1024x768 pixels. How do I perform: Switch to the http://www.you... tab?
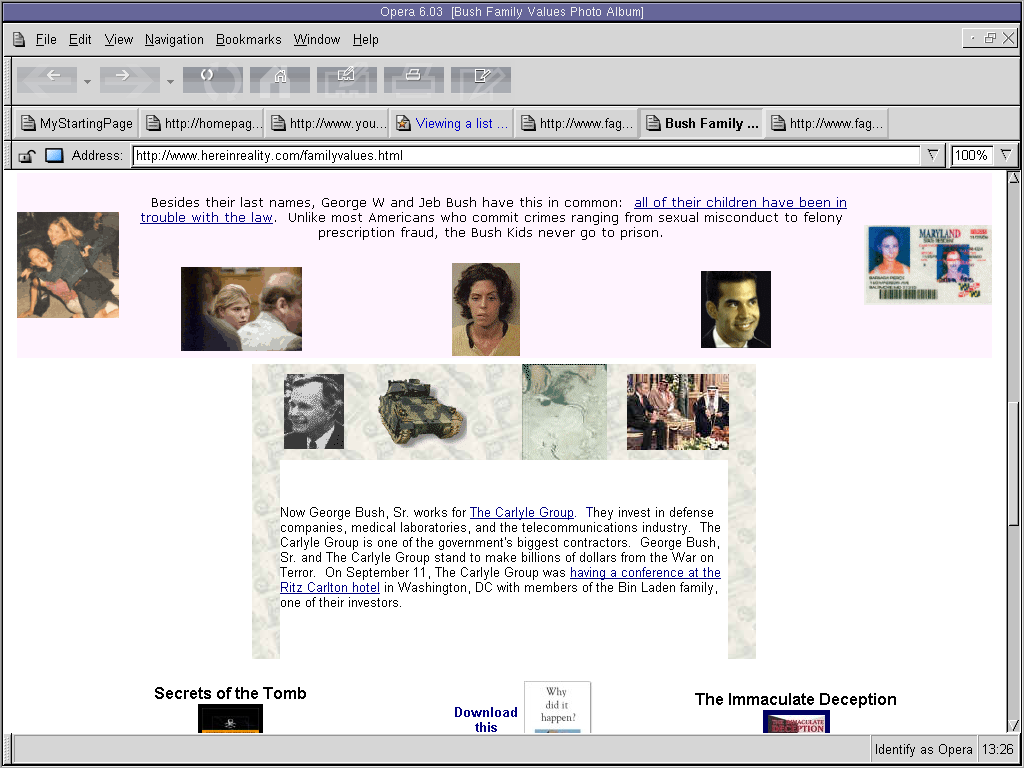pos(328,123)
